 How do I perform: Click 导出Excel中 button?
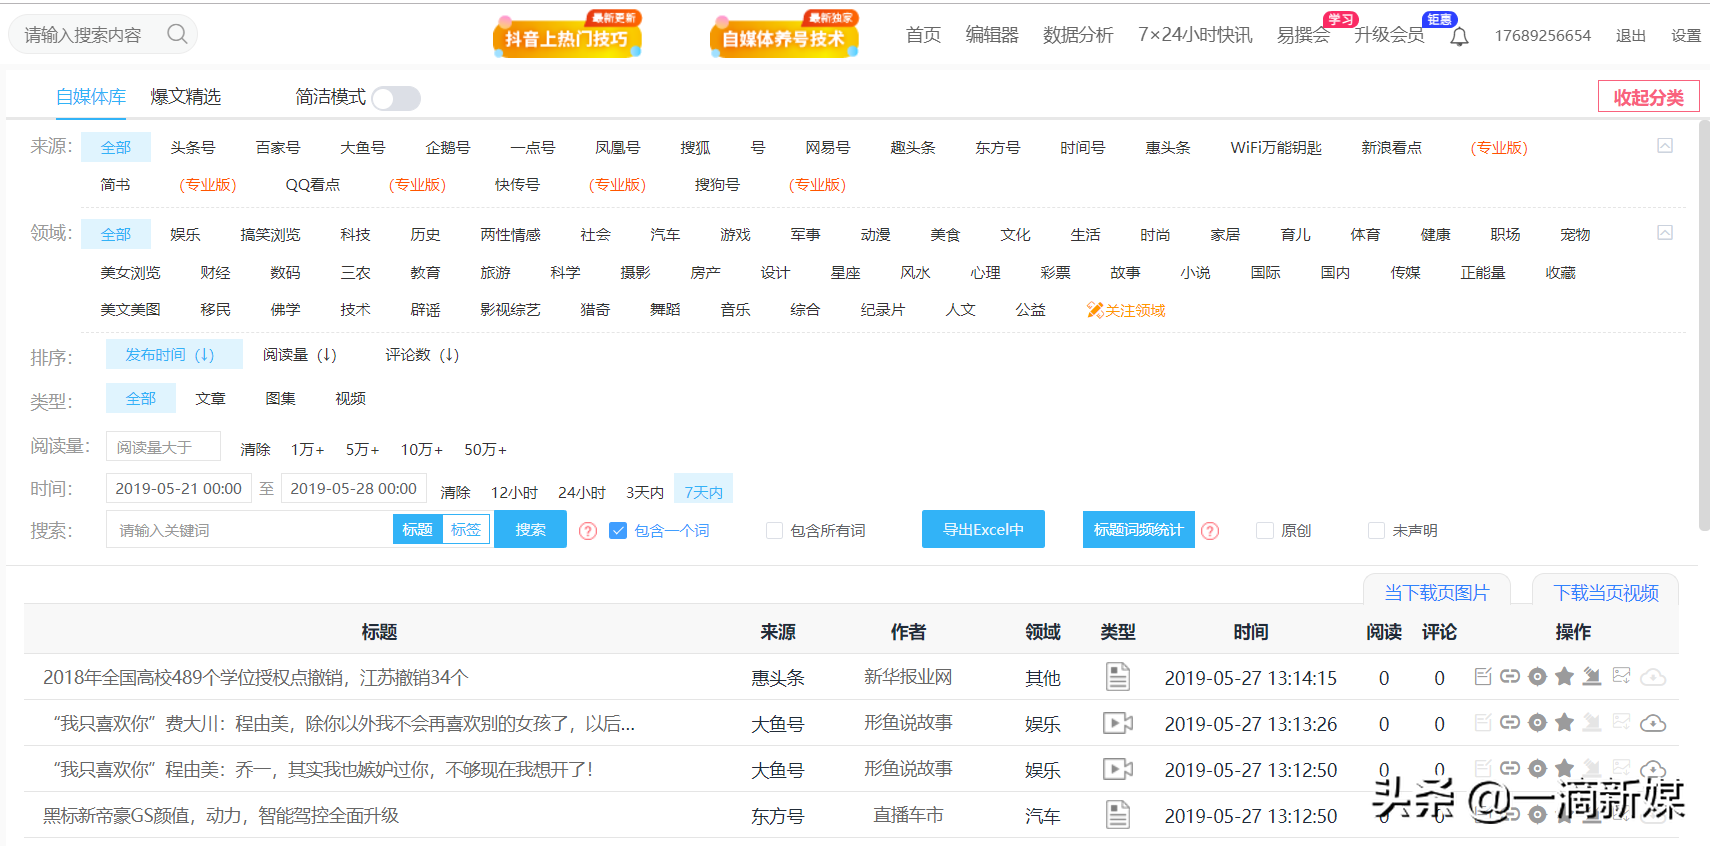(983, 530)
